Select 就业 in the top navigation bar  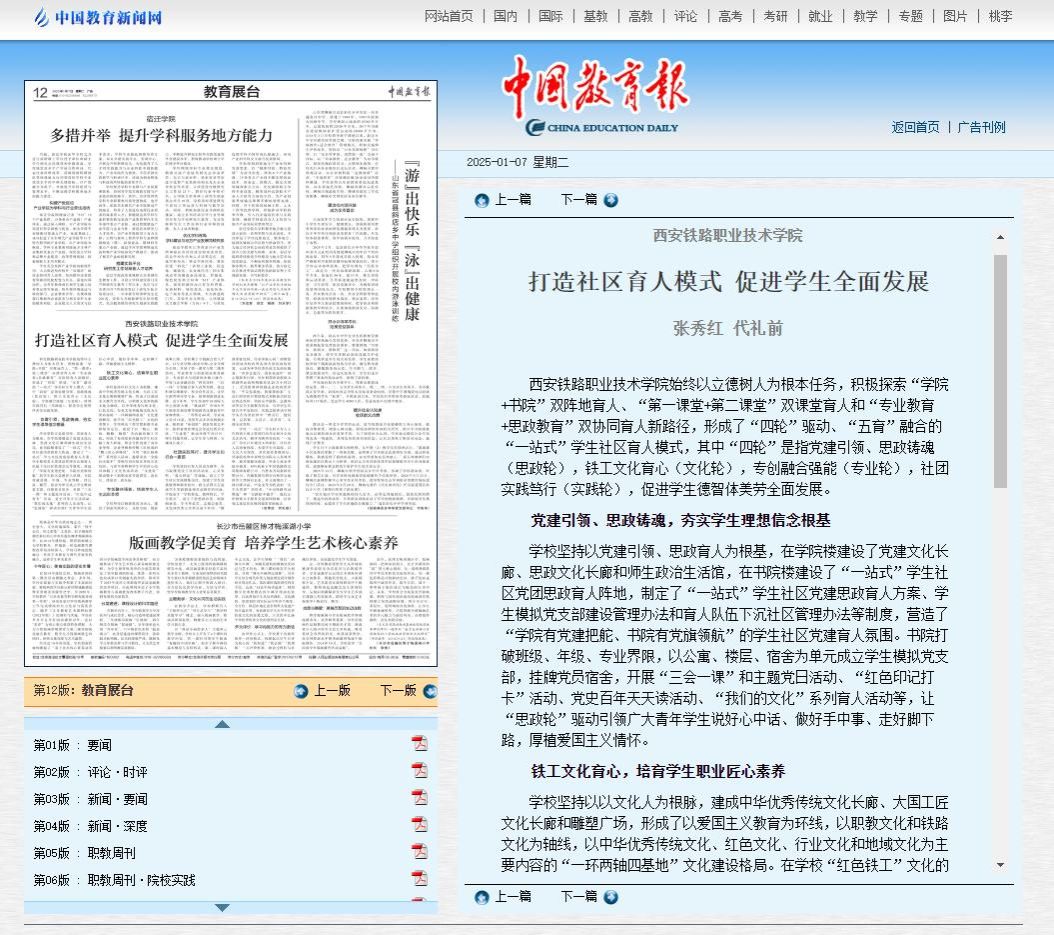[x=820, y=16]
